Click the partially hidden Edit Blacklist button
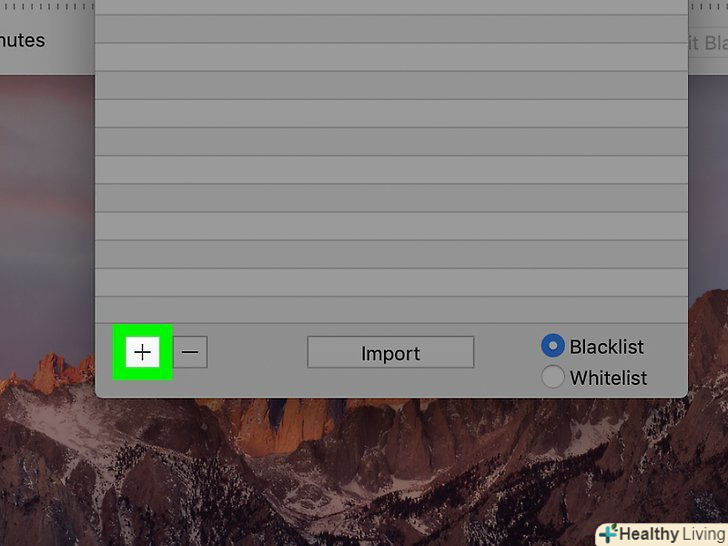 708,43
